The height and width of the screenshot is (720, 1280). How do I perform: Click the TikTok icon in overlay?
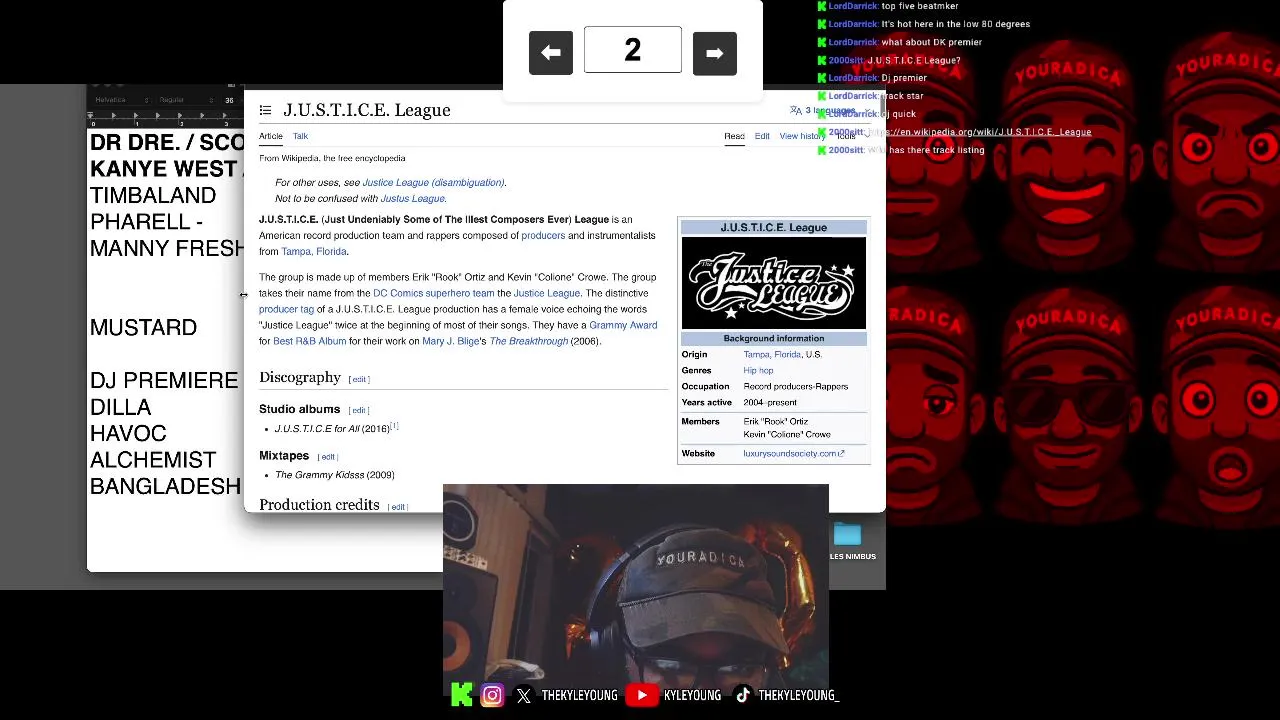[x=743, y=695]
